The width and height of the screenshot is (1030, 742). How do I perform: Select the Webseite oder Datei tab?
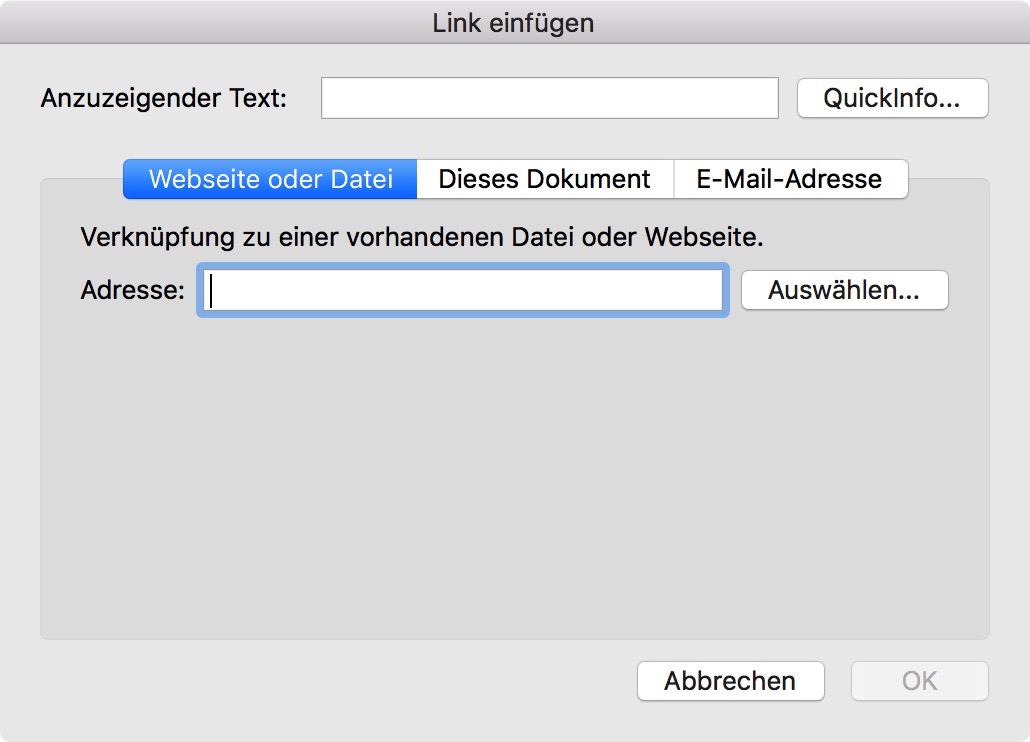click(x=270, y=179)
